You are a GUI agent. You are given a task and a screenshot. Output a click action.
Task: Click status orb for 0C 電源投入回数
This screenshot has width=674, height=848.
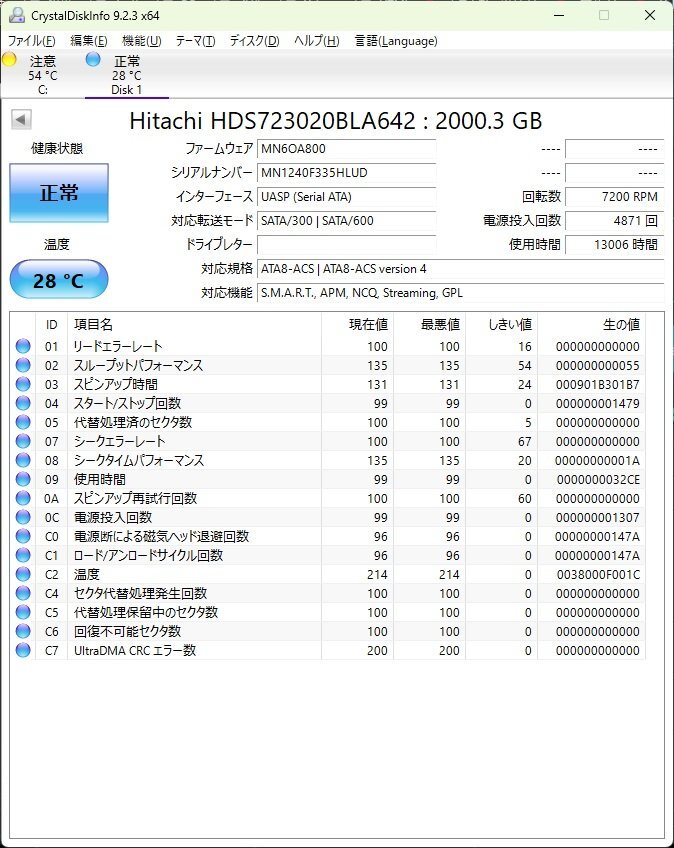(23, 517)
